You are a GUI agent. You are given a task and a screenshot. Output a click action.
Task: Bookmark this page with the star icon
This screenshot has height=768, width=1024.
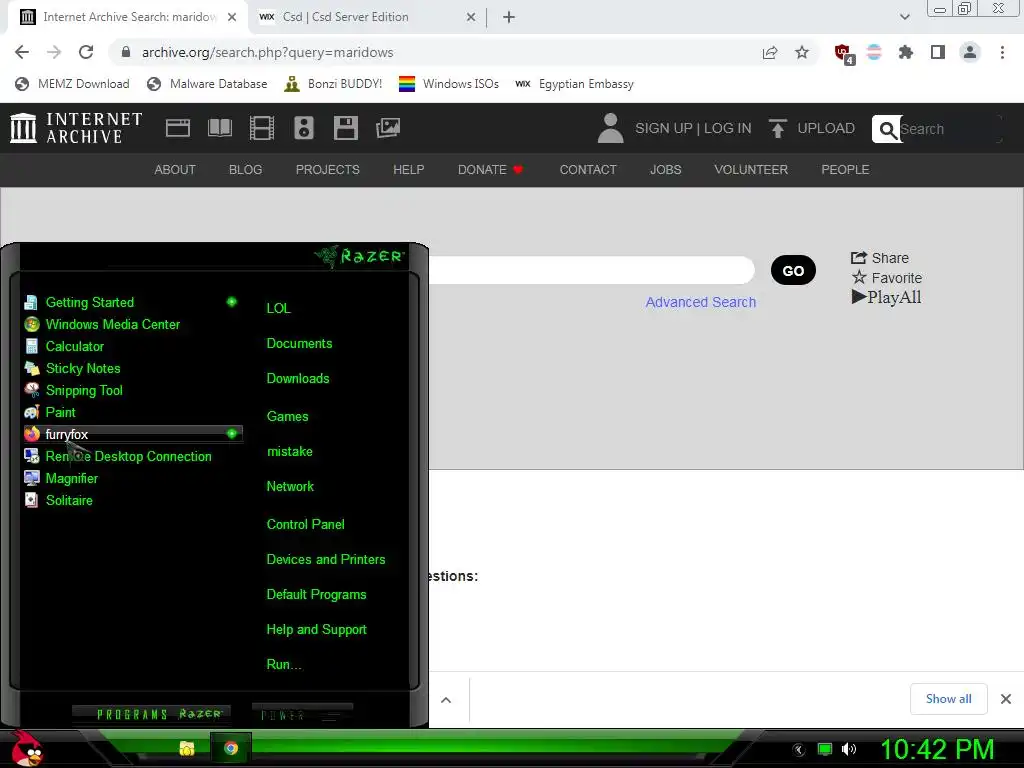pyautogui.click(x=802, y=52)
